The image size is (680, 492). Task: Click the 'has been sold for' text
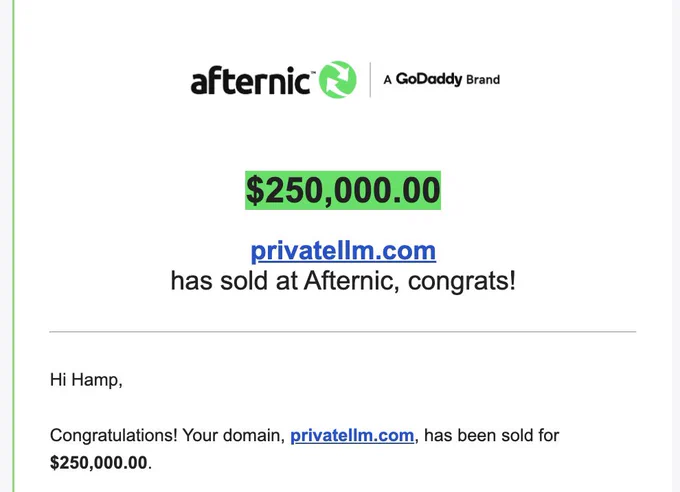pos(492,435)
